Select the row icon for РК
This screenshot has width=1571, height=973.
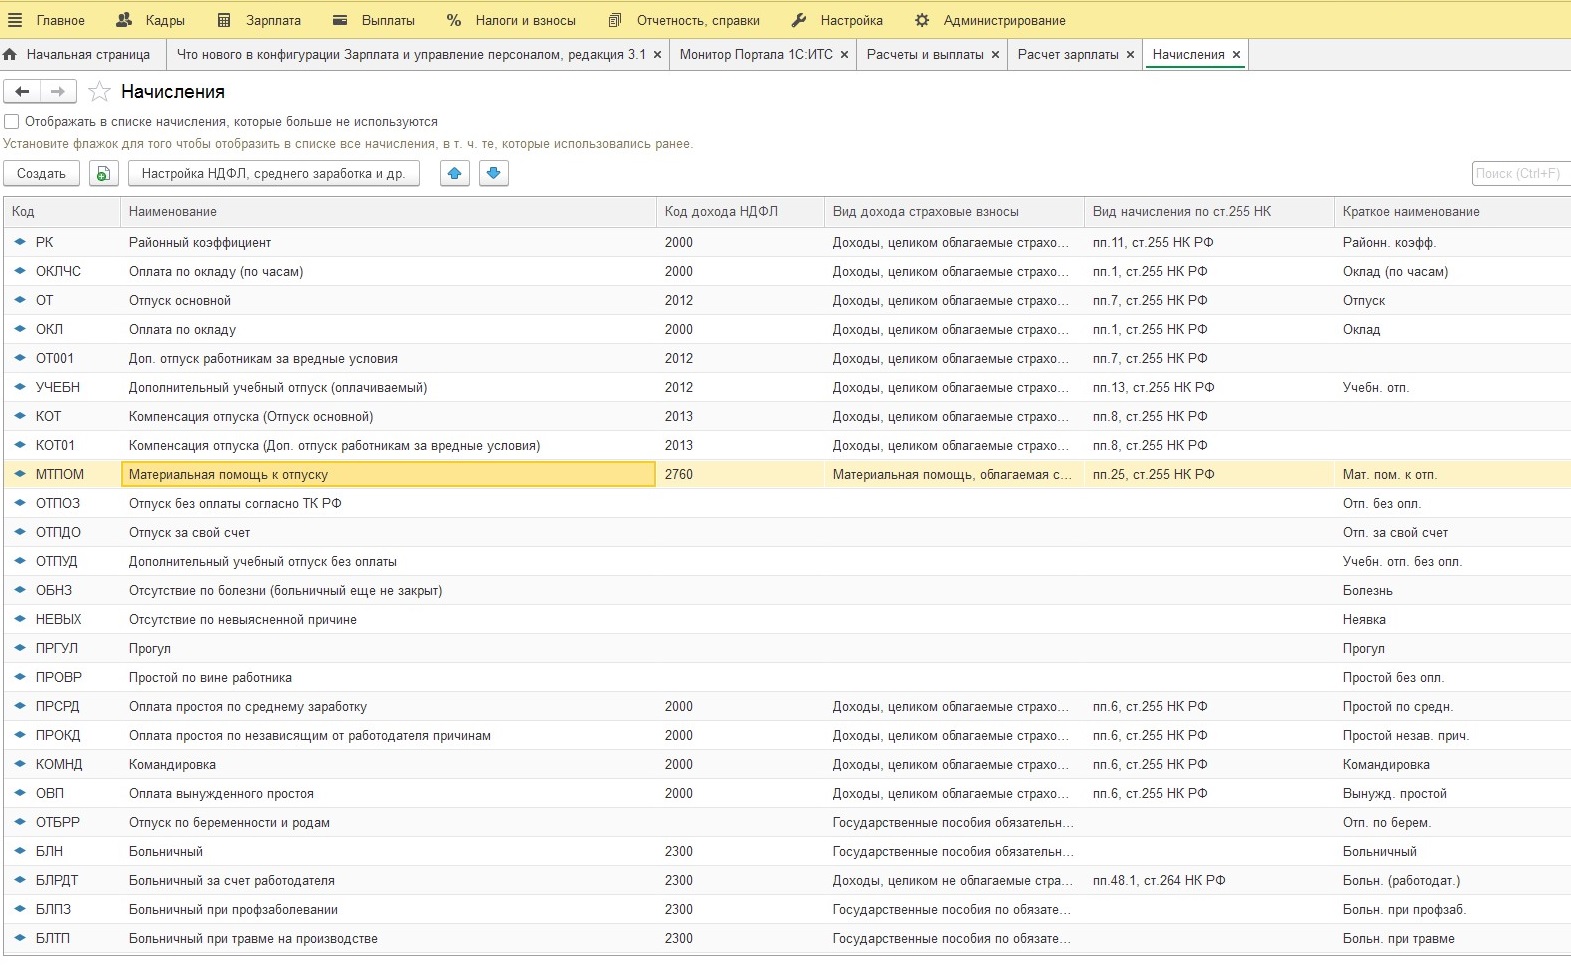20,242
